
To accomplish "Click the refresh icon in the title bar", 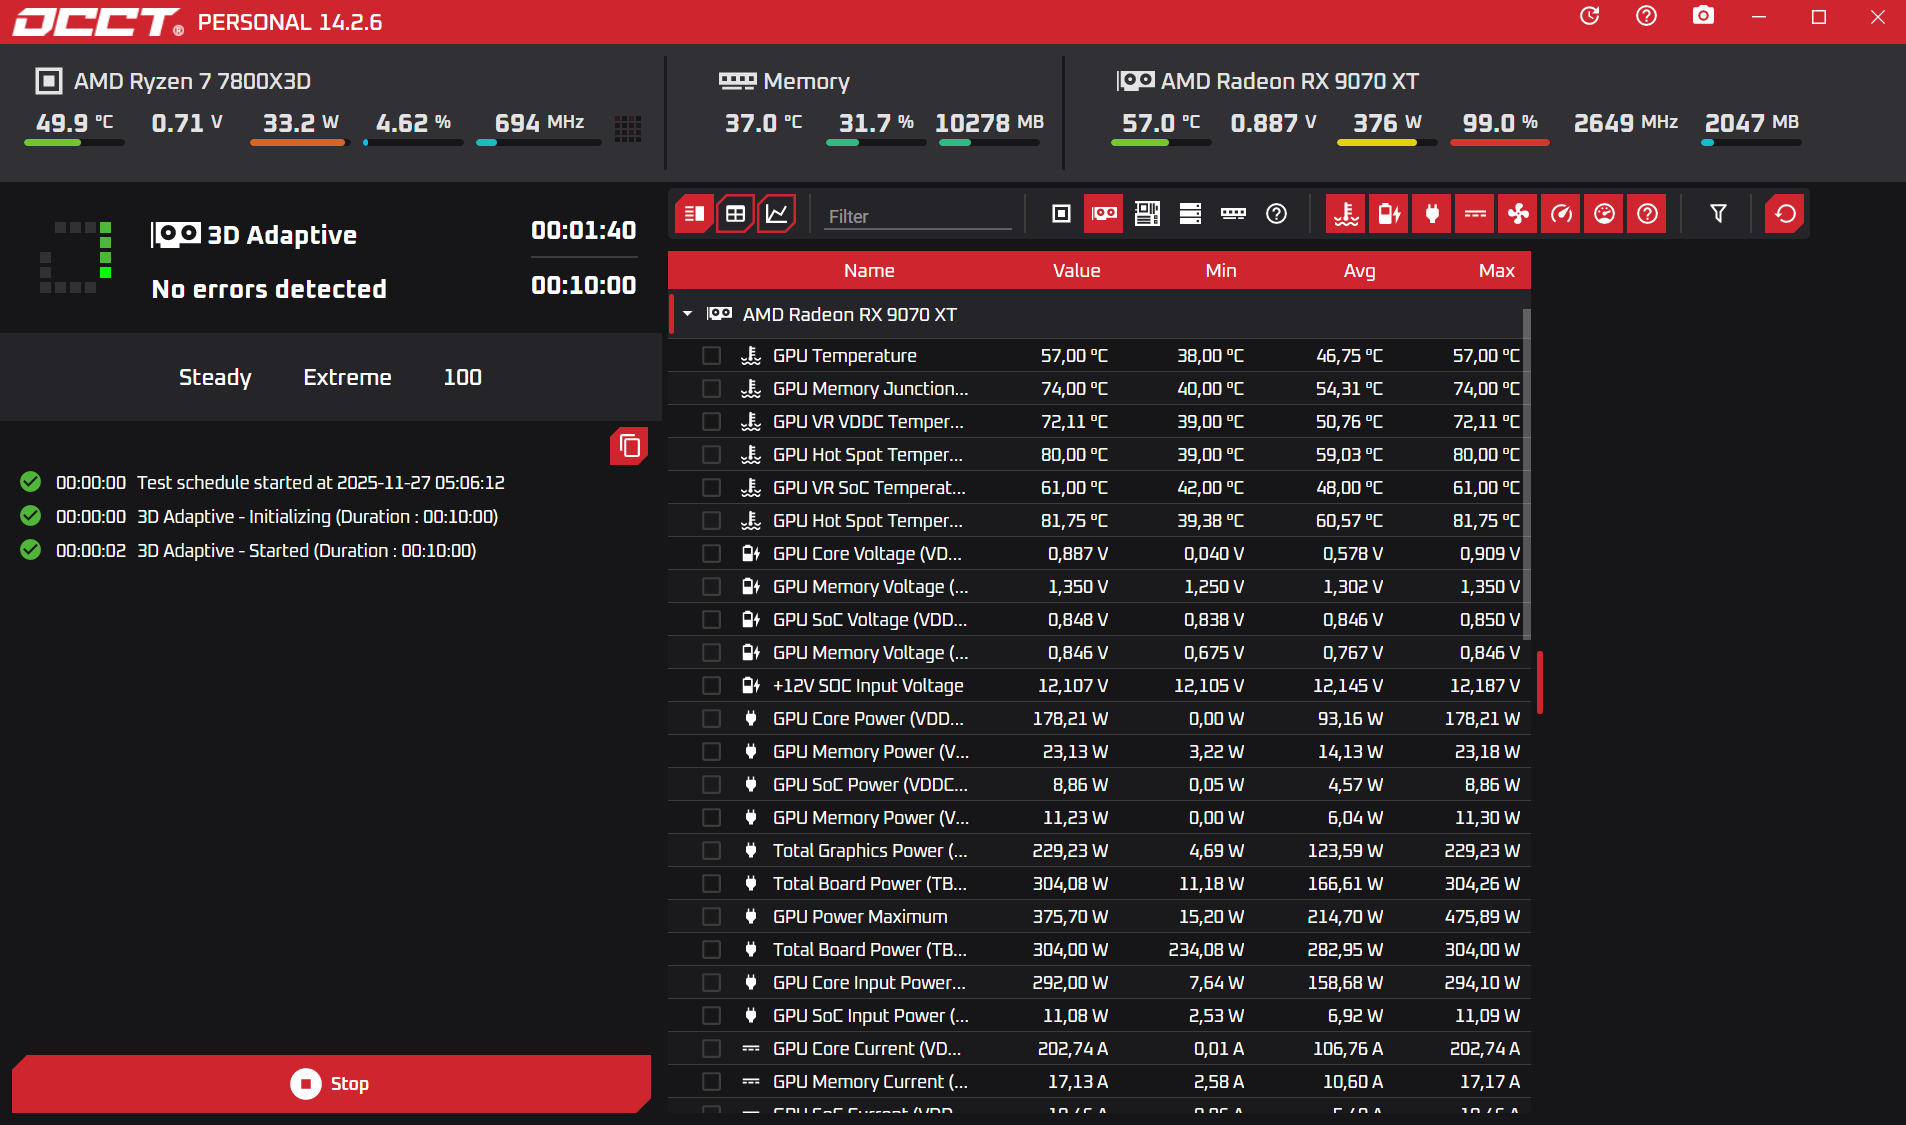I will [x=1590, y=16].
